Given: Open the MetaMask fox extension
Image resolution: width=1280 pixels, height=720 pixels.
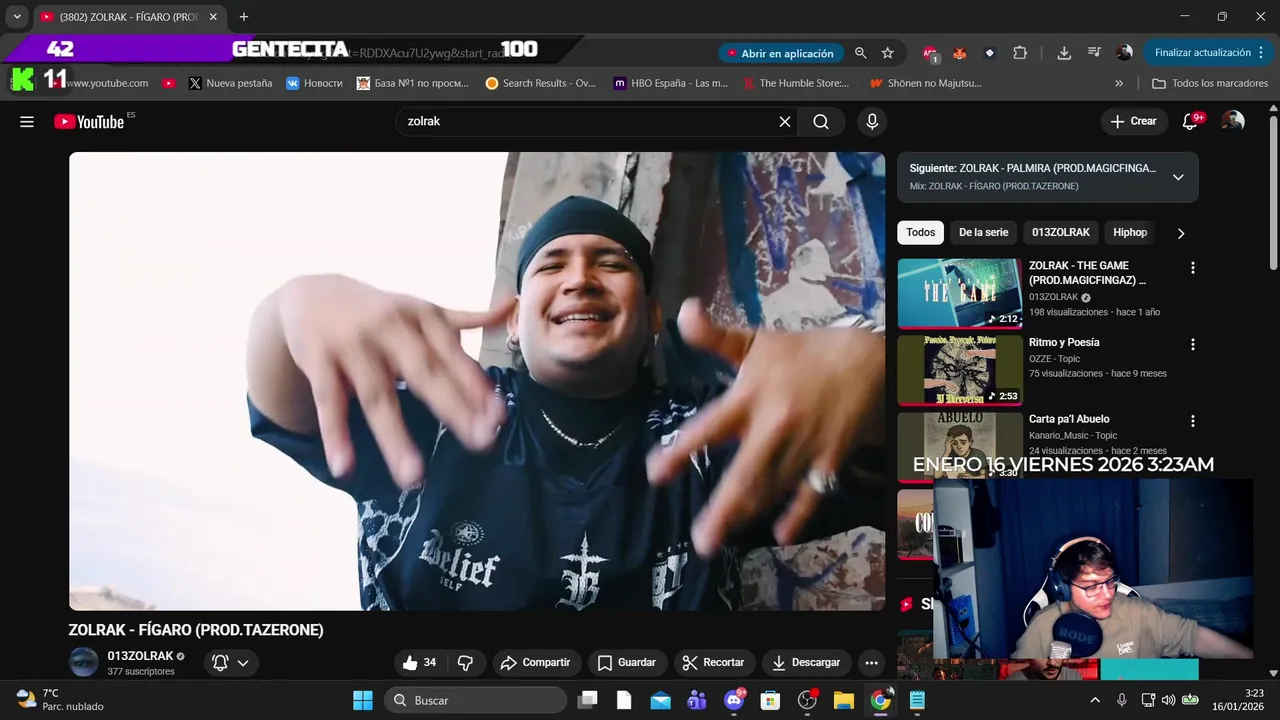Looking at the screenshot, I should (x=959, y=53).
